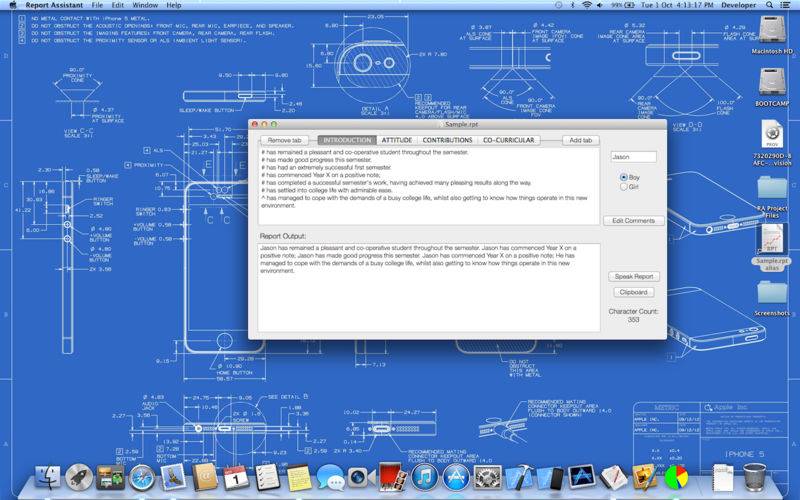Click the student name field containing Jason
The width and height of the screenshot is (800, 500).
click(634, 157)
